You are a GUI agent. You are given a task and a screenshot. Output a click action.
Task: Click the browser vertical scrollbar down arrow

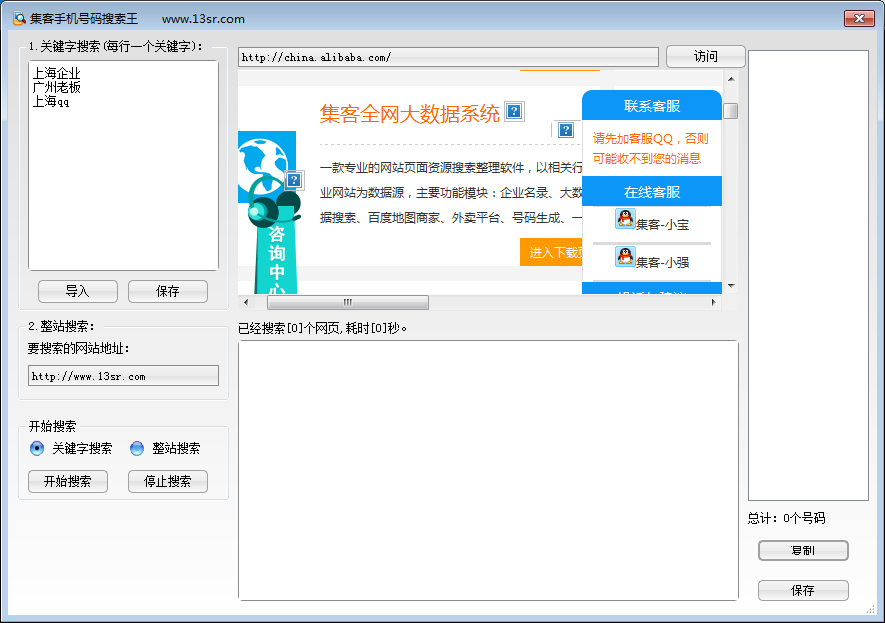[731, 286]
